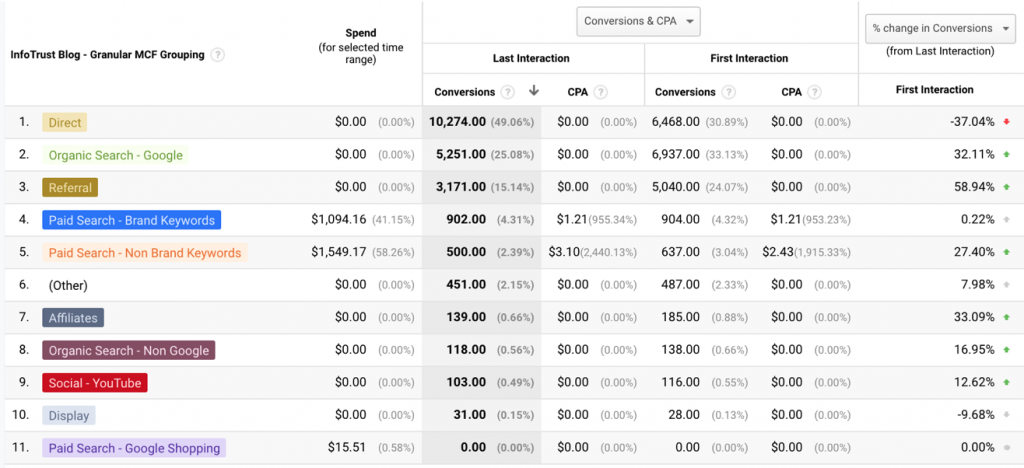Open the Conversions & CPA dropdown
This screenshot has height=468, width=1024.
(x=638, y=21)
